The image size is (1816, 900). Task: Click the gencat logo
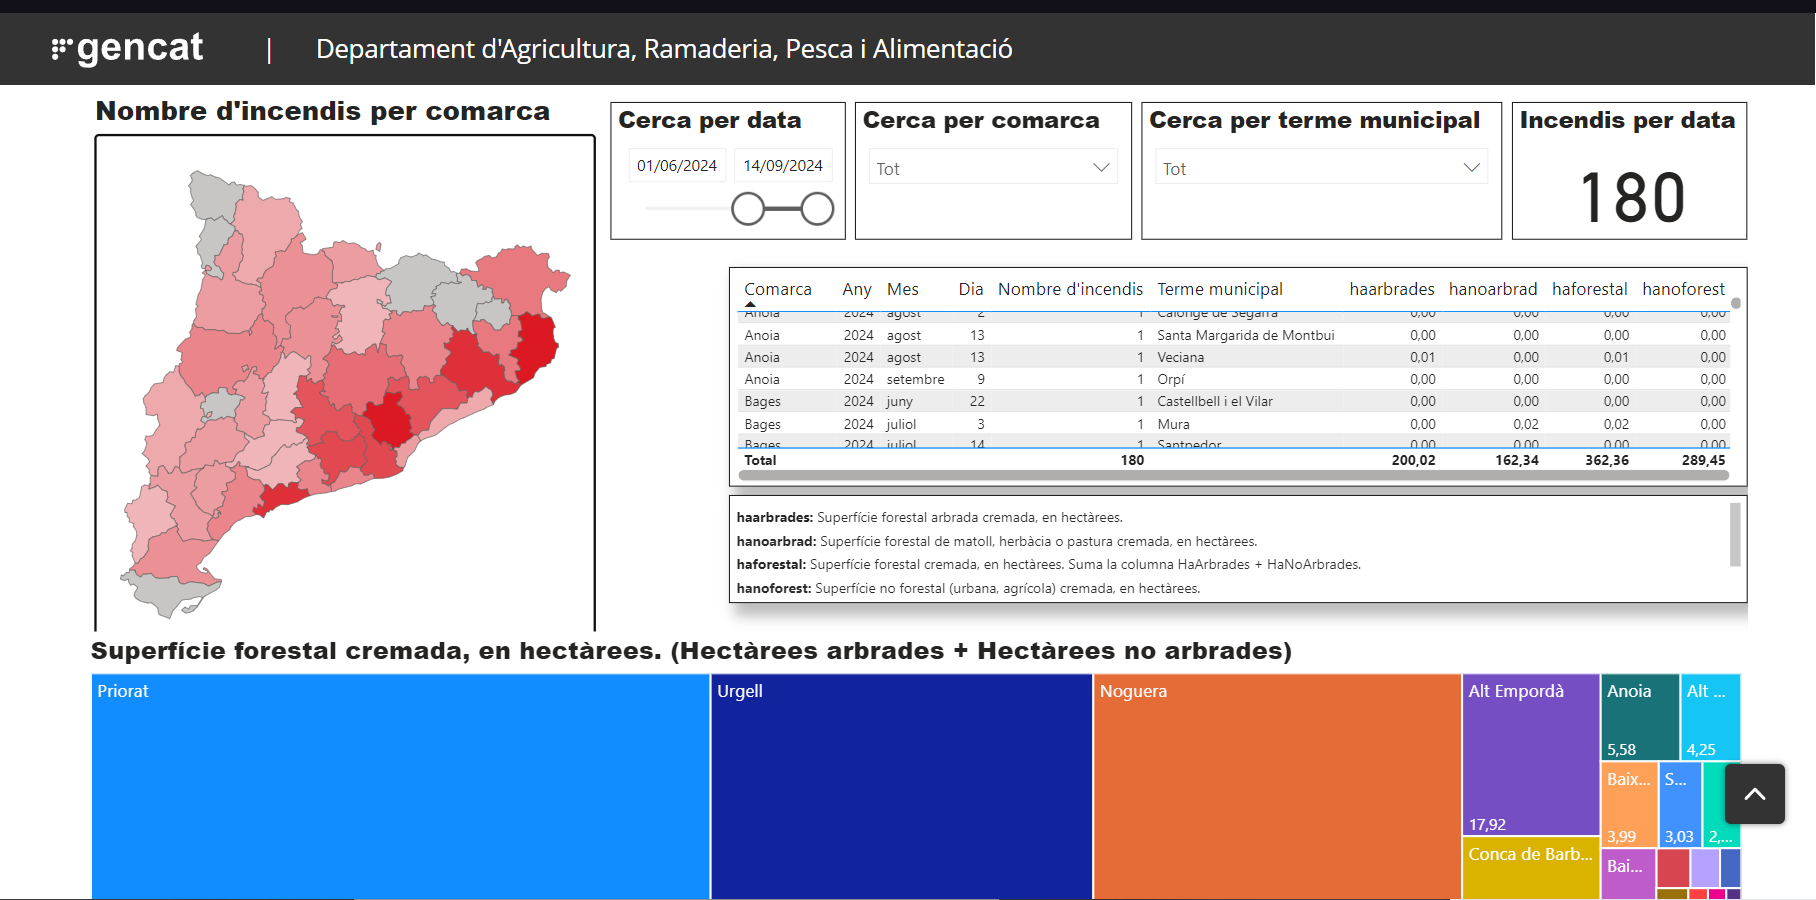(x=127, y=48)
